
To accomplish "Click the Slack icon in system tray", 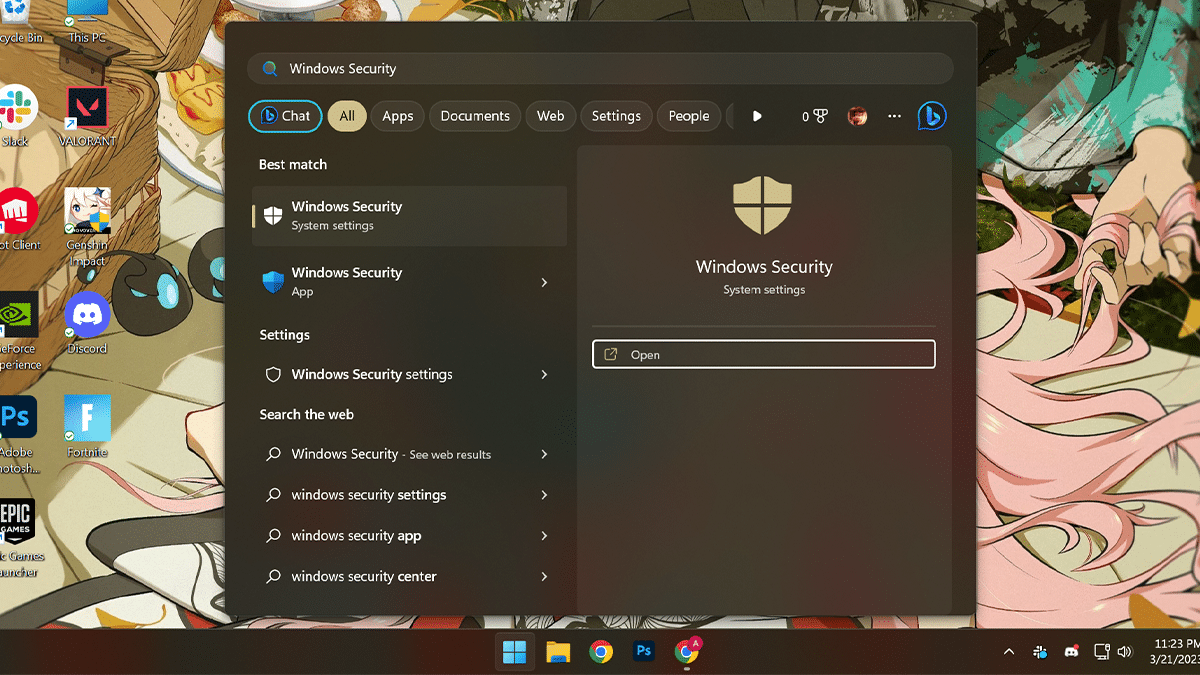I will click(1040, 652).
